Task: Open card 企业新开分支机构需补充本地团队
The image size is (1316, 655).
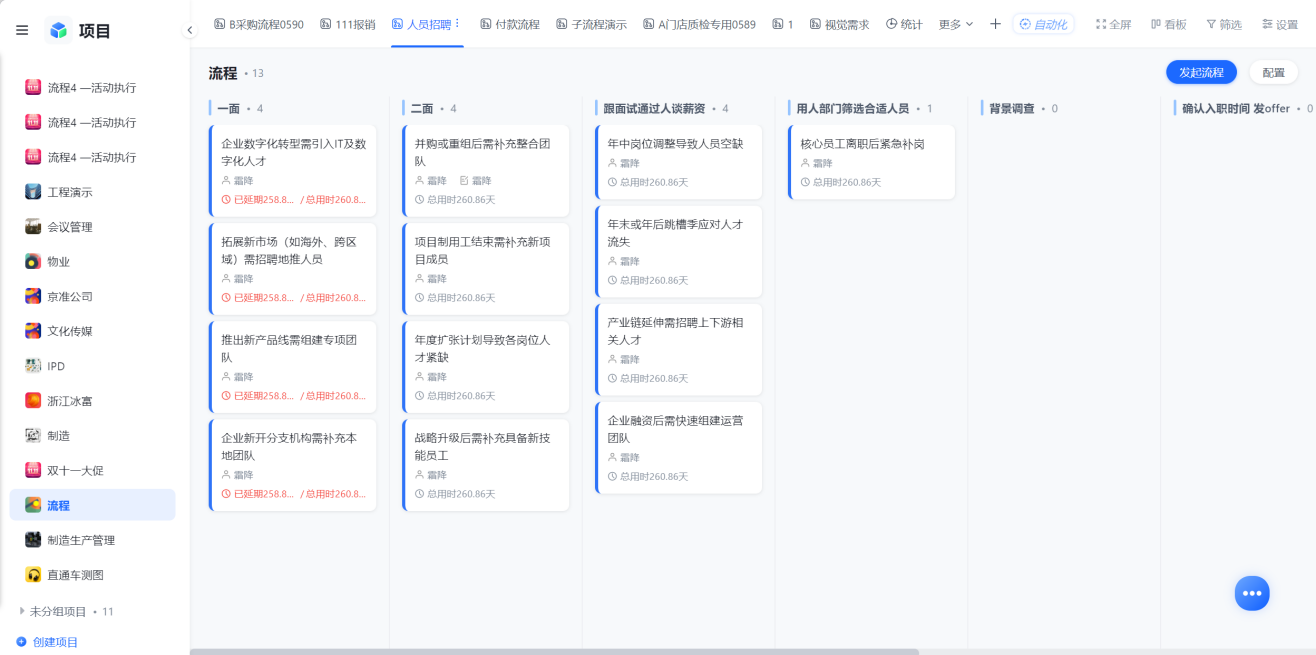Action: coord(293,465)
